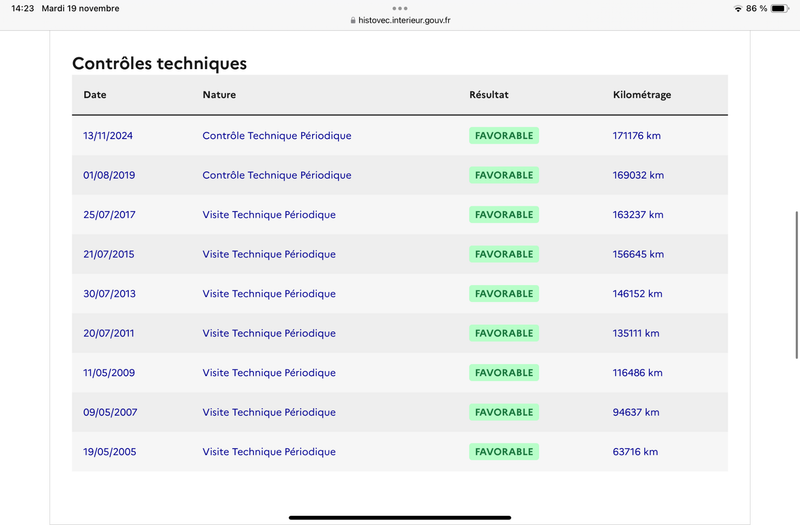
Task: Tap the Wi-Fi status icon
Action: point(738,9)
